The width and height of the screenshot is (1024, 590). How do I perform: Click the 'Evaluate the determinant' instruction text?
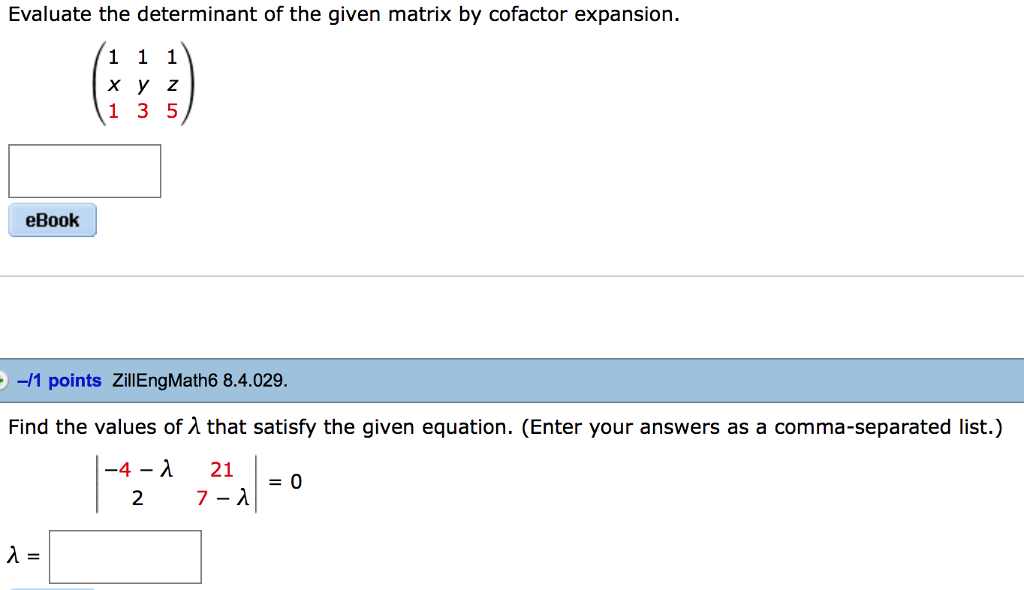click(344, 14)
